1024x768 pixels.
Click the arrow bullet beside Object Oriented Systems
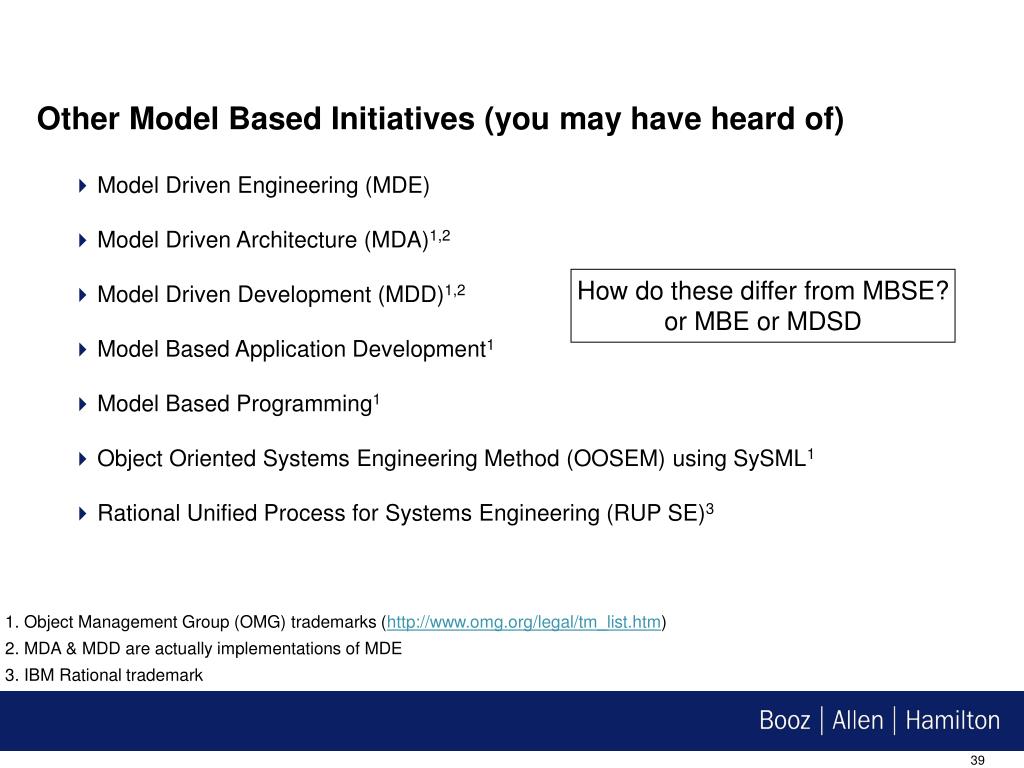tap(82, 459)
